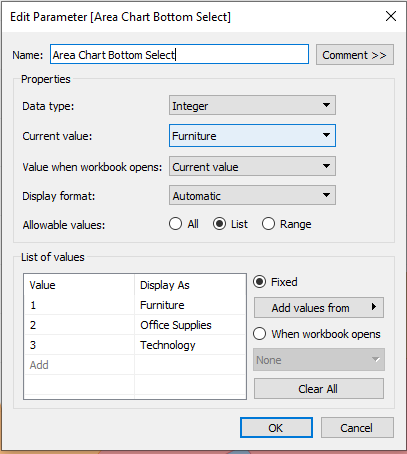Click the Clear All button
Screen dimensions: 407x454
(x=319, y=389)
